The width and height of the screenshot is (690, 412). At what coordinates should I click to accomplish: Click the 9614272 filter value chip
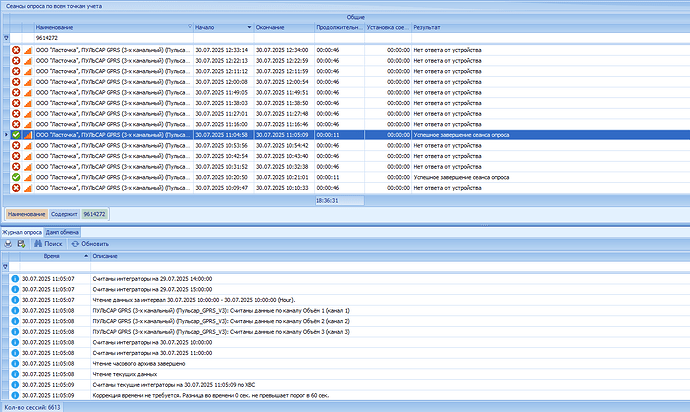coord(97,214)
